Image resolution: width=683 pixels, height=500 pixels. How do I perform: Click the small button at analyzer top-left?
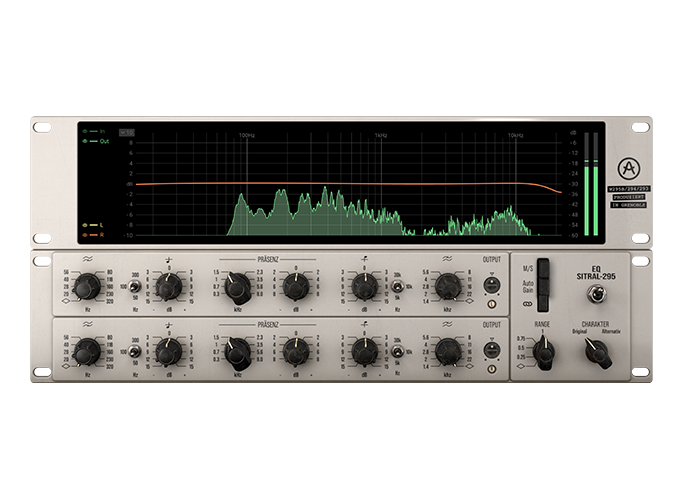pos(126,131)
